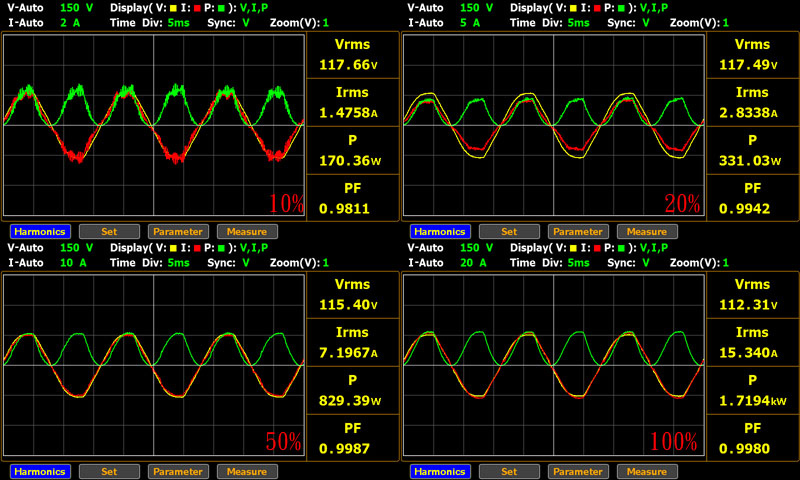
Task: Click red I swatch in 10 A panel header
Action: [197, 248]
